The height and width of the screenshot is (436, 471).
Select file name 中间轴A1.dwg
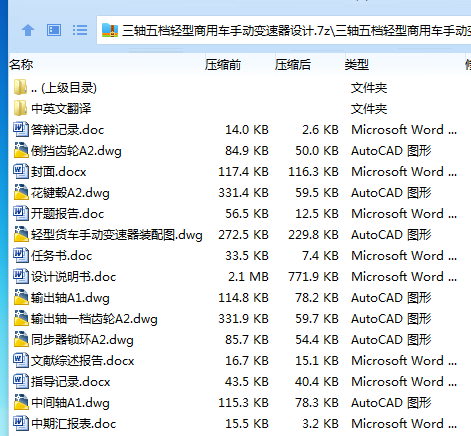(70, 403)
